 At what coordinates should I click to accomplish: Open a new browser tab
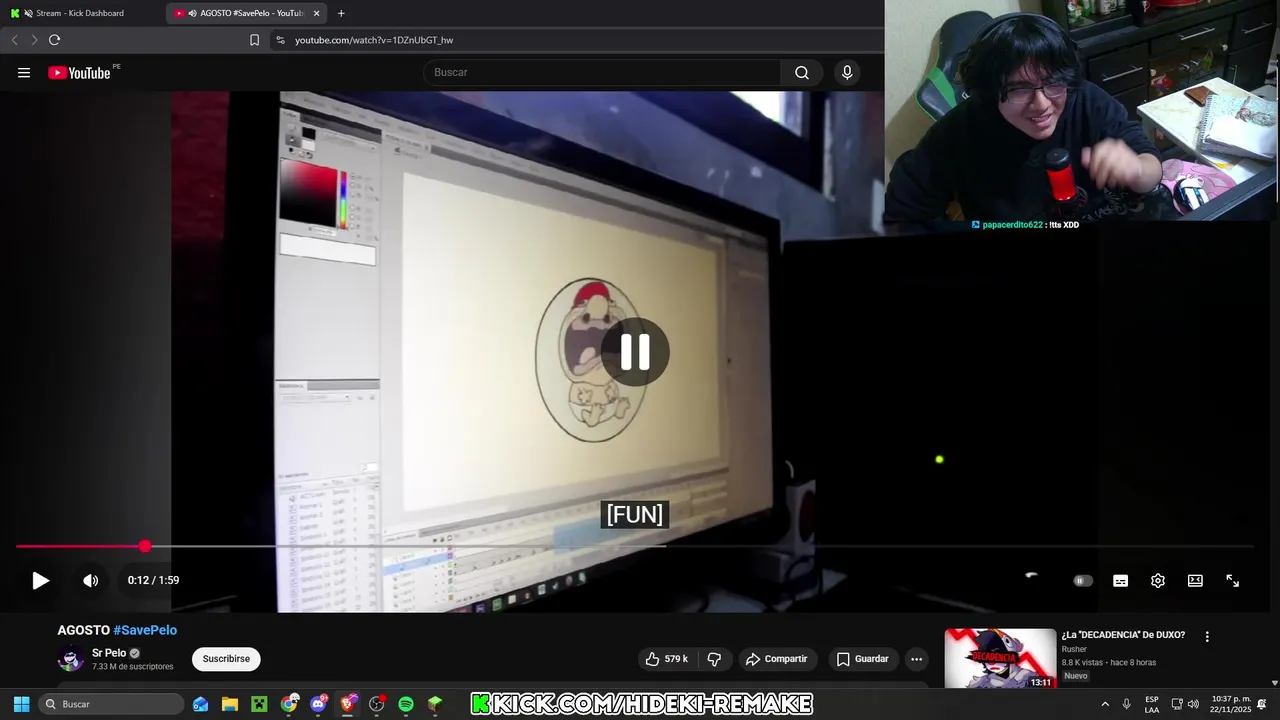(341, 13)
